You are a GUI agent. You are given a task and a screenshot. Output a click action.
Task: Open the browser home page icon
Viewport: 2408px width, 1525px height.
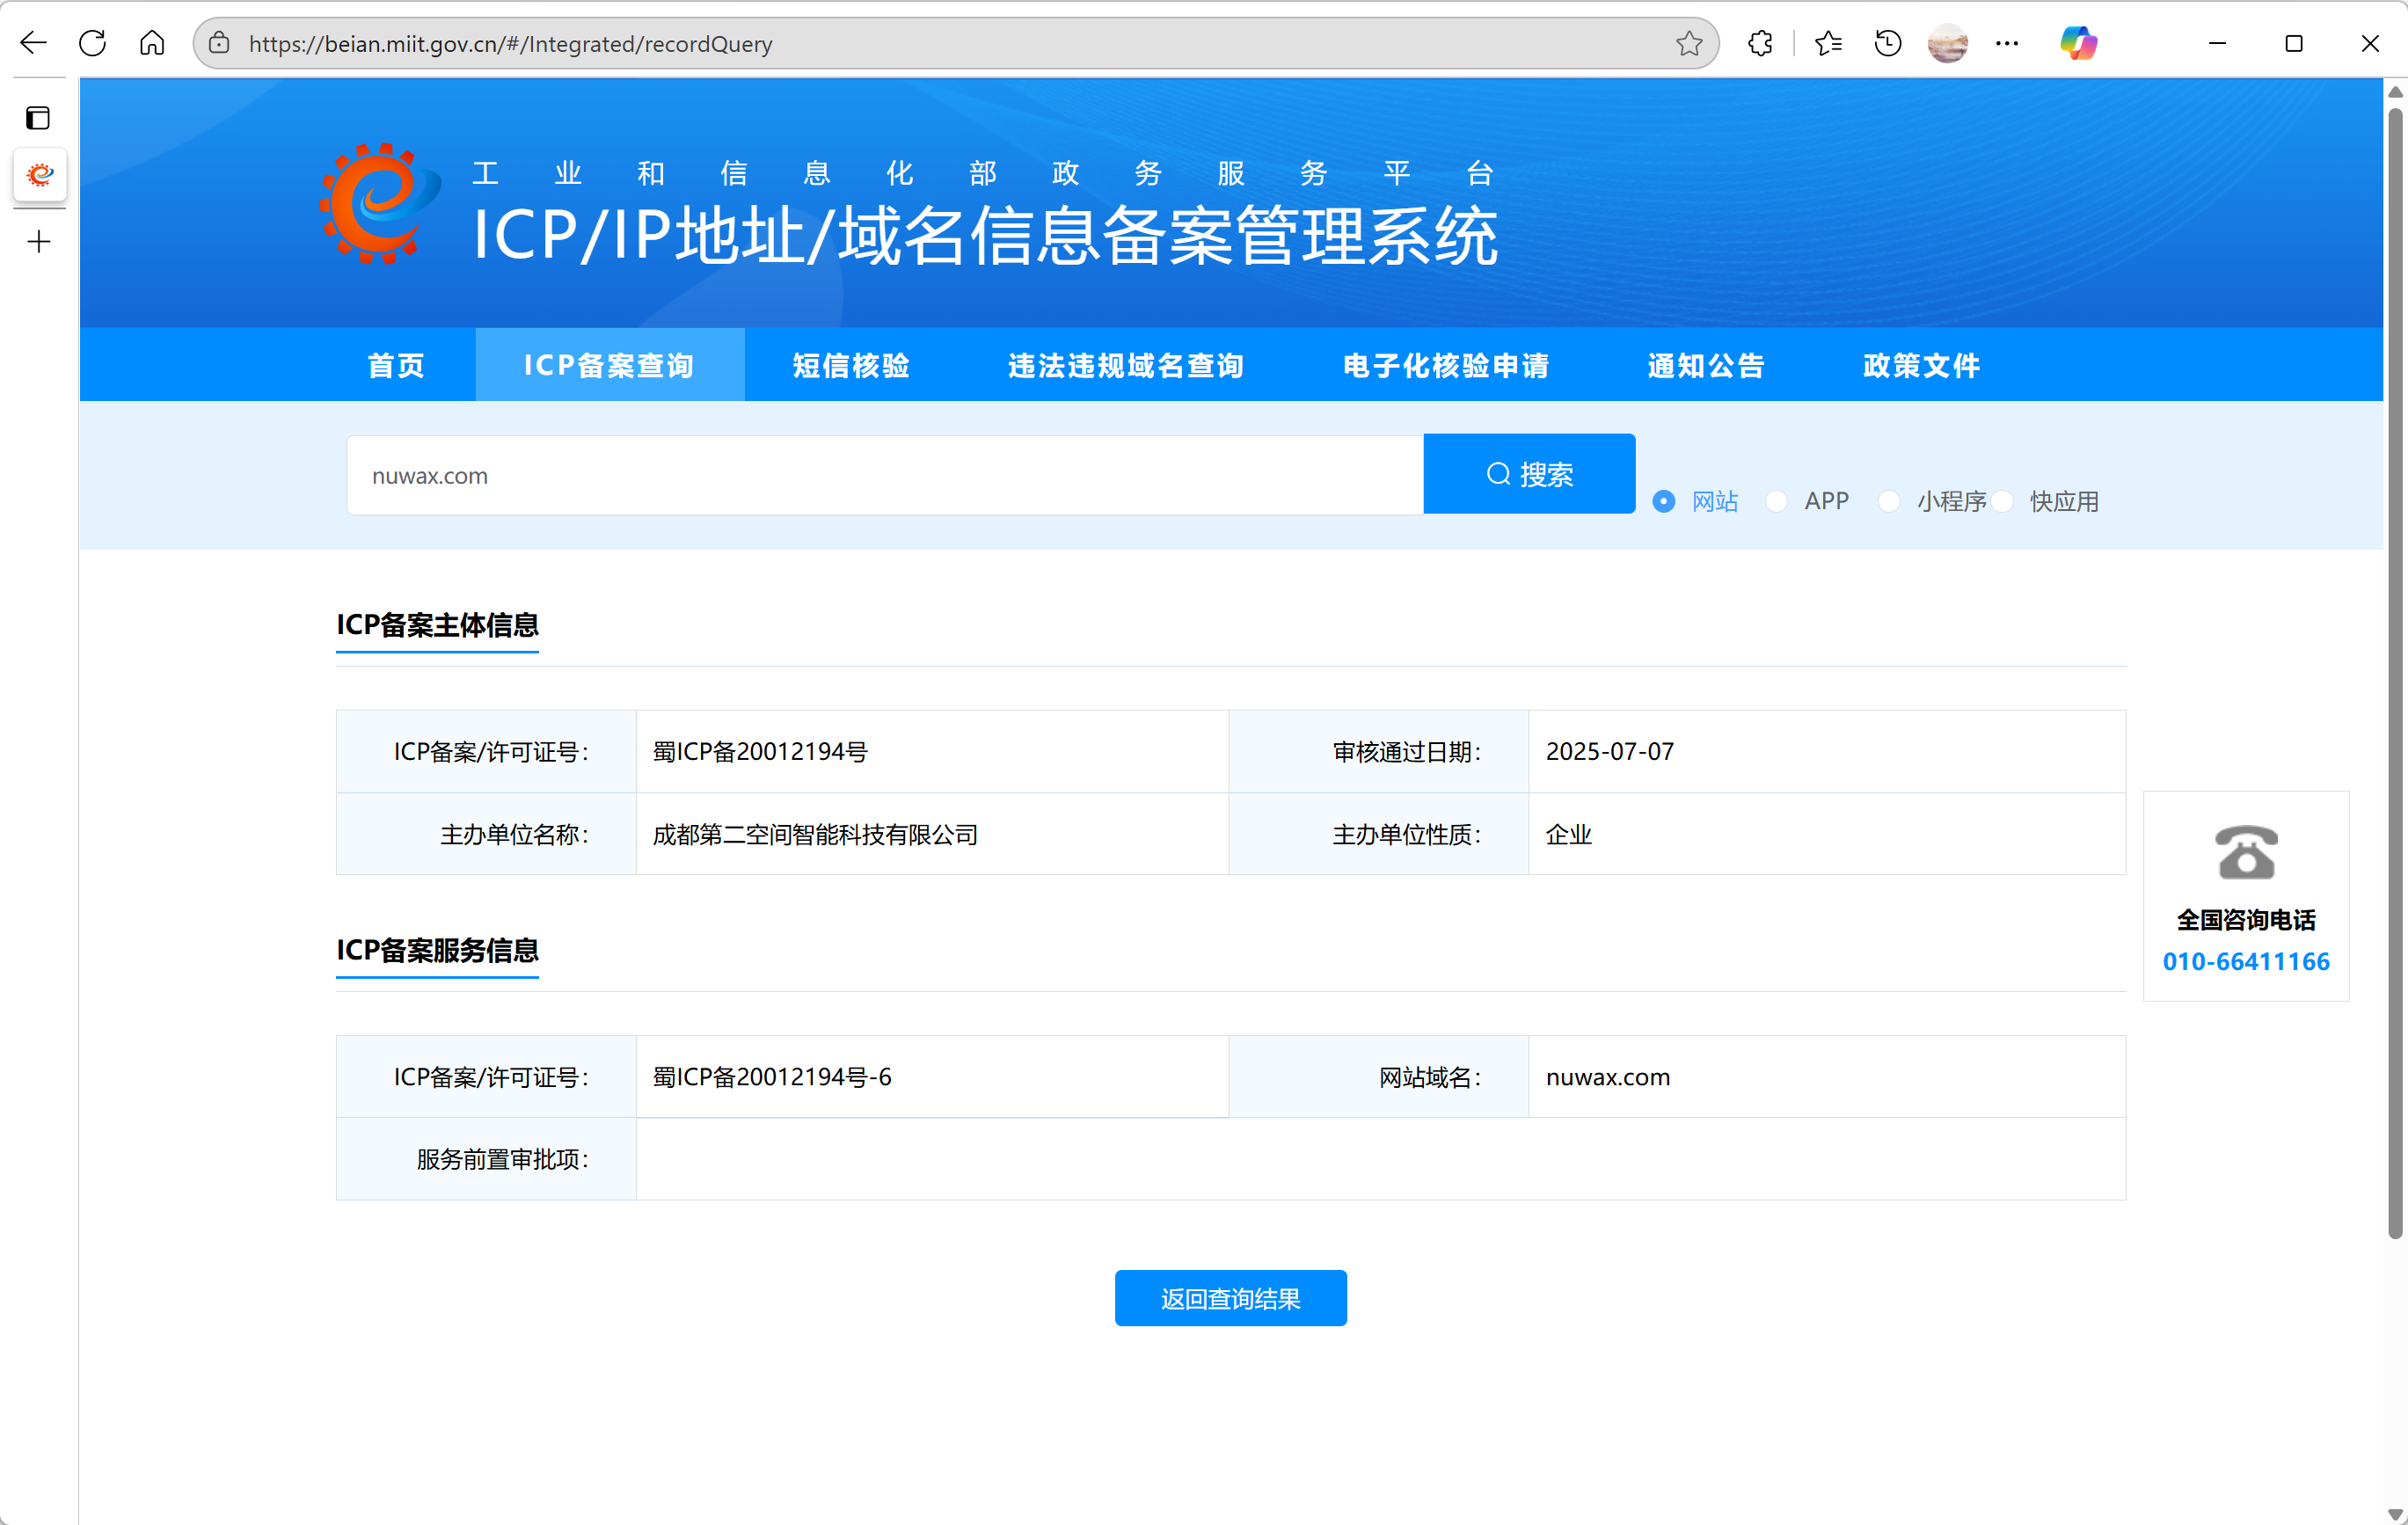152,43
